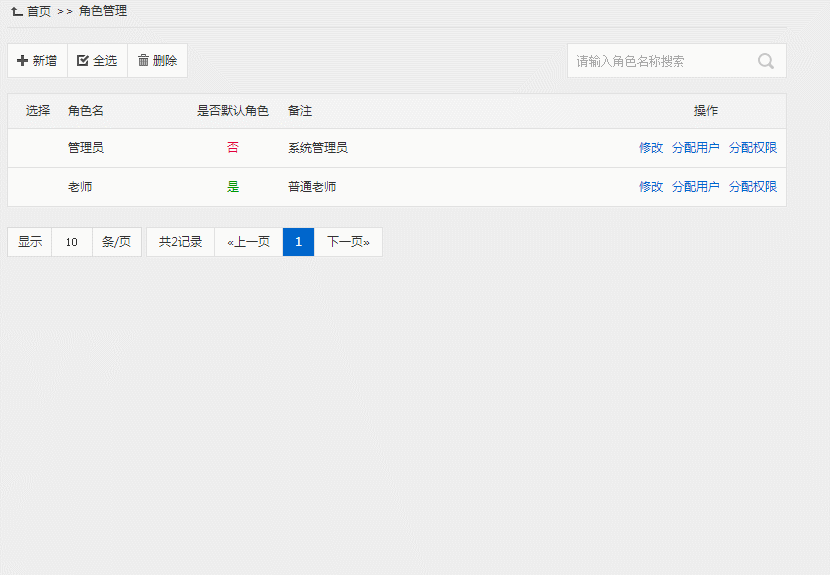Image resolution: width=830 pixels, height=575 pixels.
Task: Select page 1 in pagination
Action: coord(298,242)
